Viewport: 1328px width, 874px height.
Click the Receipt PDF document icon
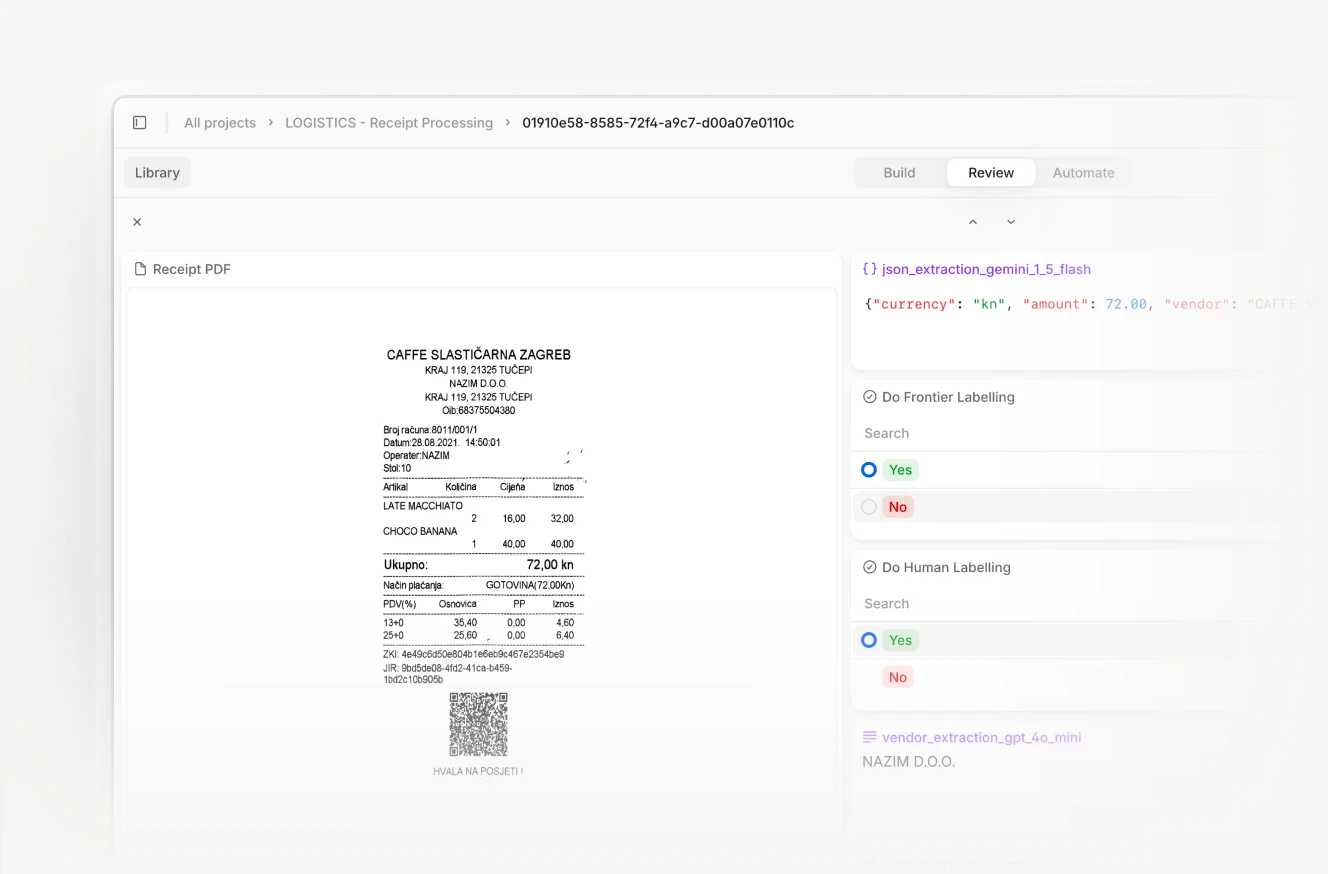tap(140, 269)
